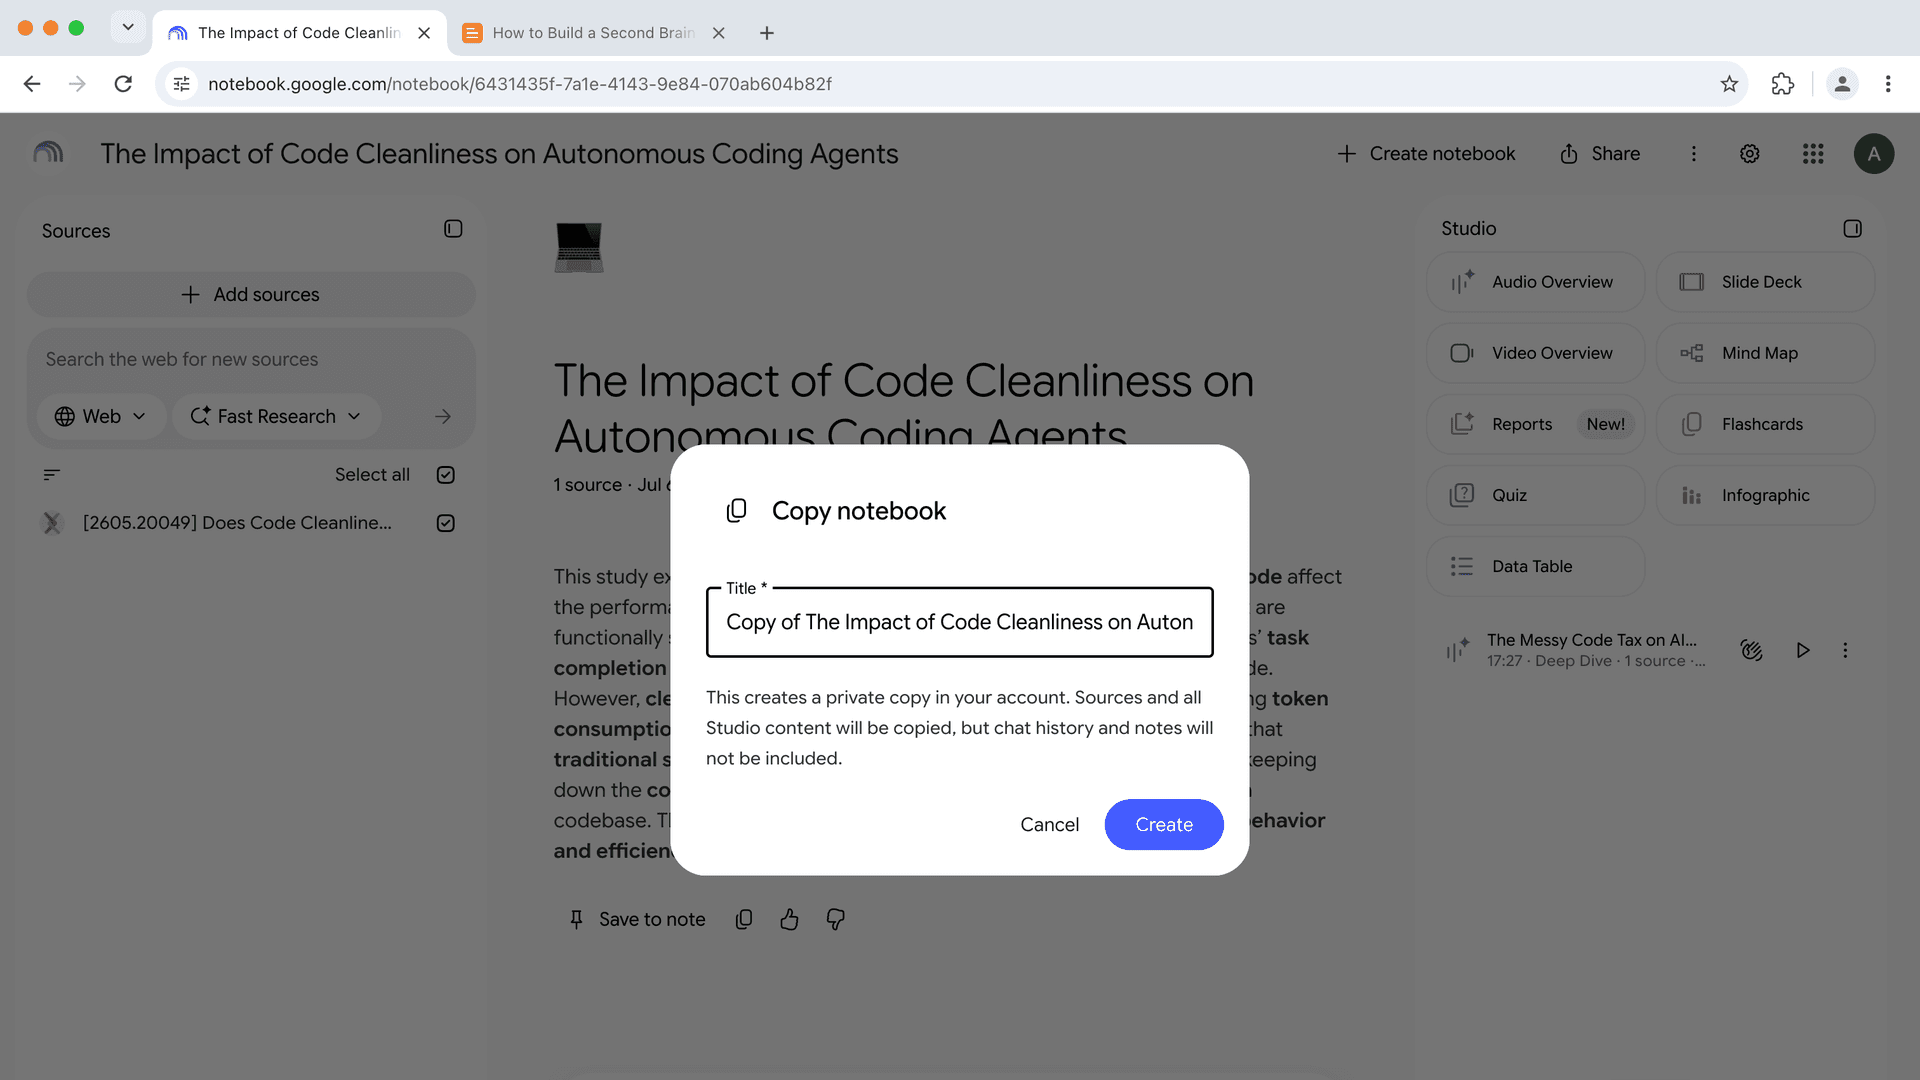
Task: Open the Fast Research mode dropdown
Action: pyautogui.click(x=276, y=416)
